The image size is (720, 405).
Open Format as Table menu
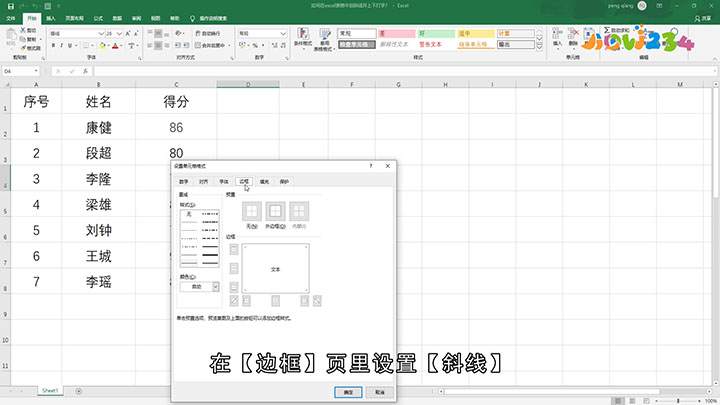pos(325,39)
